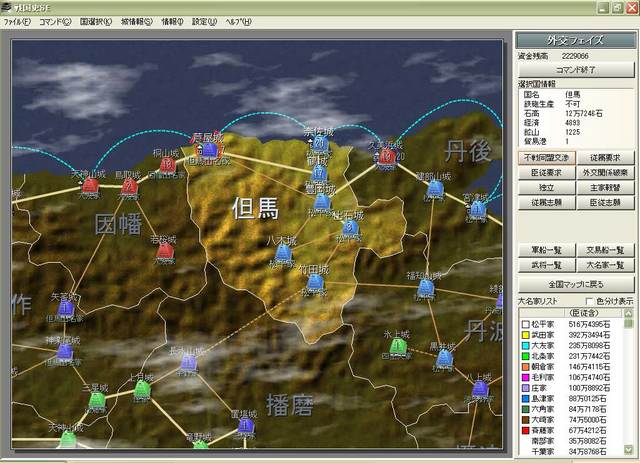Click the 不戦同盟交渉 button
Image resolution: width=640 pixels, height=463 pixels.
click(547, 158)
